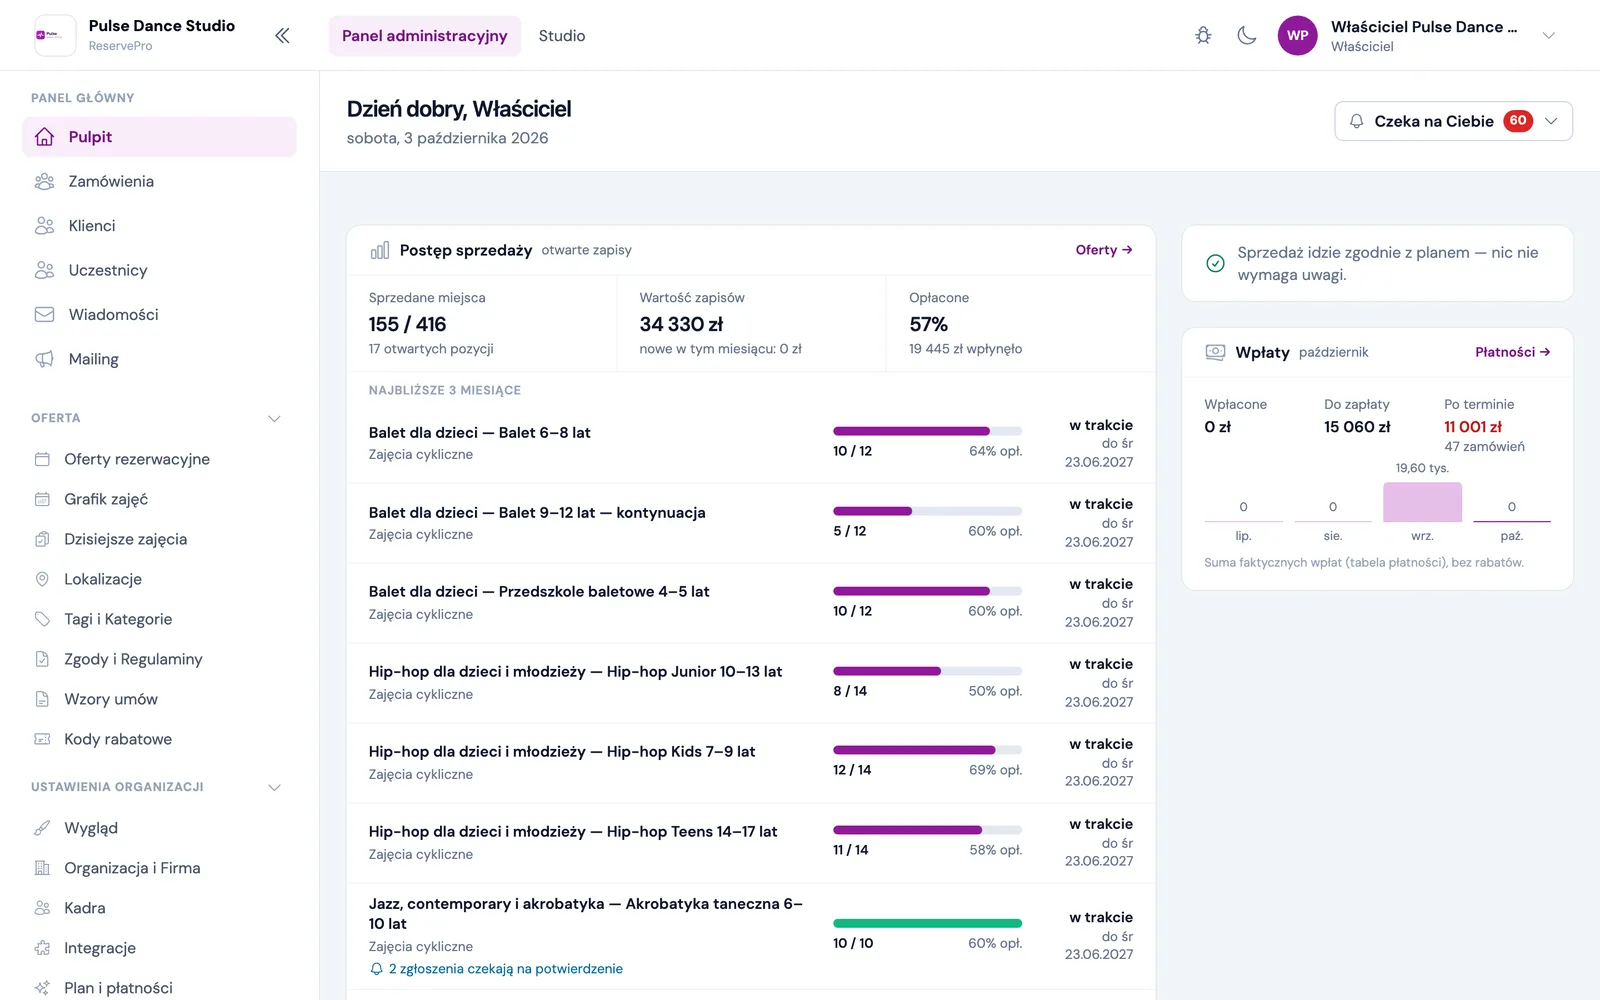Go to Pulpit in sidebar
1600x1000 pixels.
(x=159, y=137)
